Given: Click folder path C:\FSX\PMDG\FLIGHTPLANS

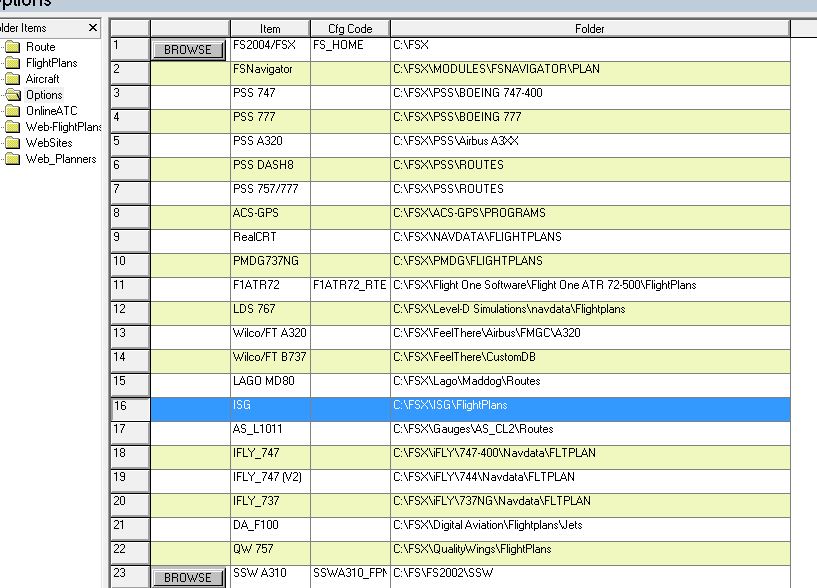Looking at the screenshot, I should (x=590, y=265).
